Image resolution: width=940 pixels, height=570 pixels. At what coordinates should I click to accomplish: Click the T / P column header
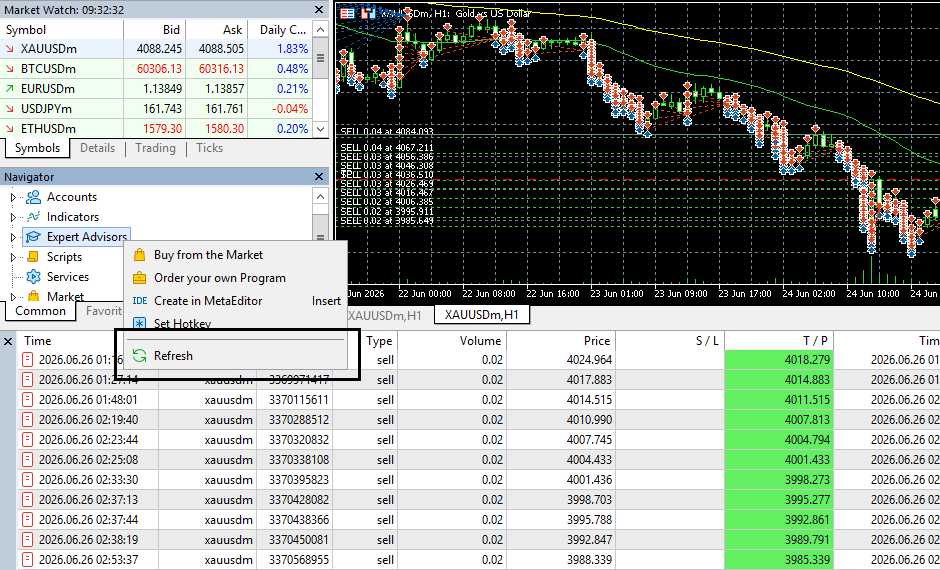click(x=779, y=340)
